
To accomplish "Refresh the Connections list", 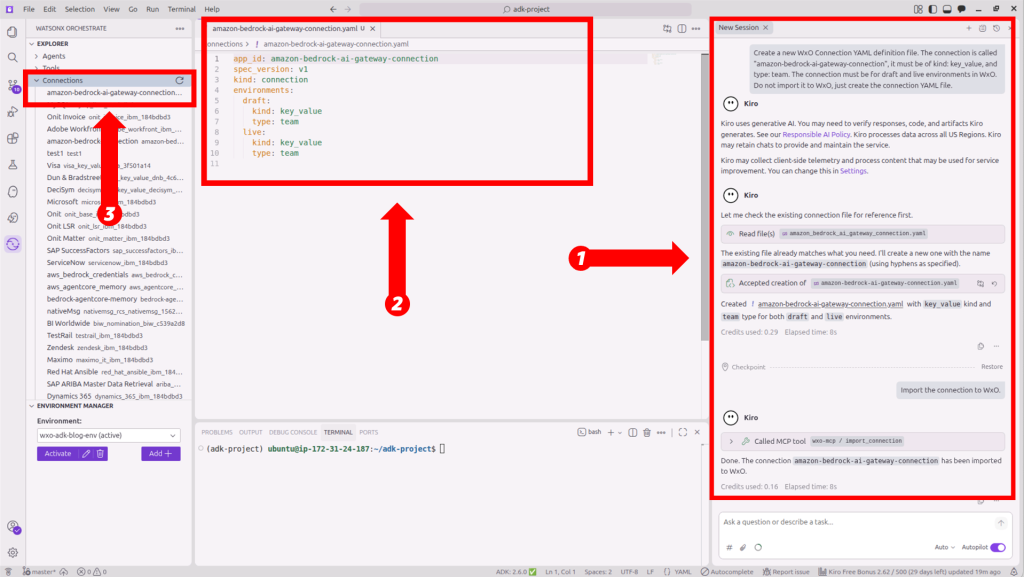I will pyautogui.click(x=178, y=80).
